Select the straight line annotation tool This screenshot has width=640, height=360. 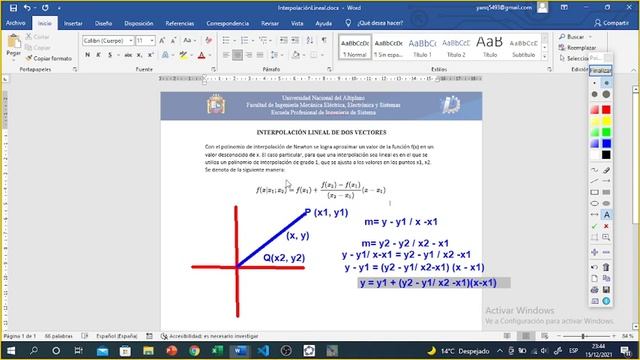pos(594,181)
